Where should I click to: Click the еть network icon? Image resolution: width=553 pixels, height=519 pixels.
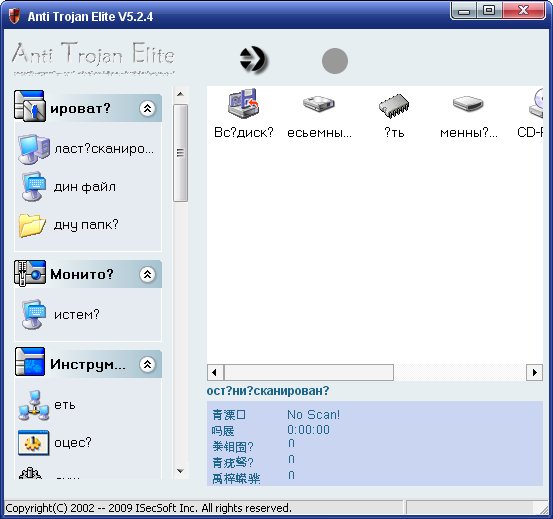tap(34, 405)
